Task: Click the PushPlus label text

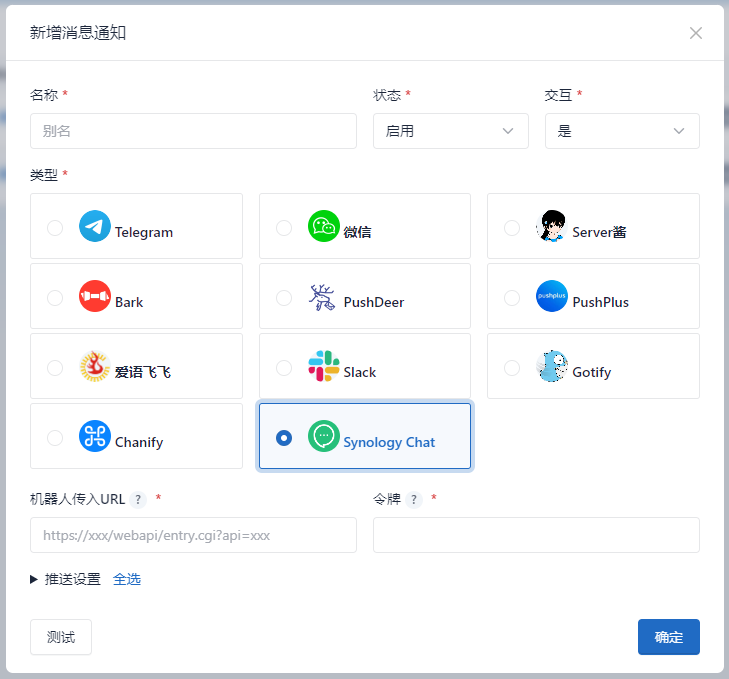Action: (x=601, y=302)
